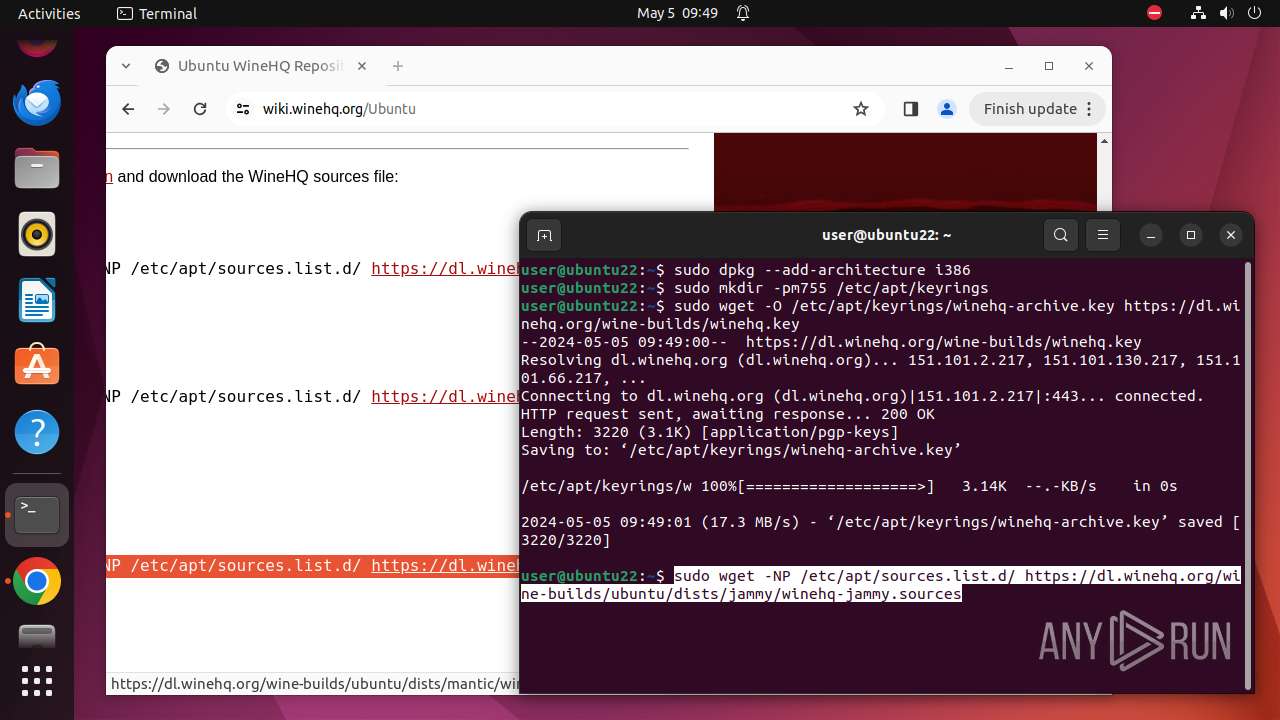
Task: Open highlighted https://dl.wineh link
Action: click(x=445, y=565)
